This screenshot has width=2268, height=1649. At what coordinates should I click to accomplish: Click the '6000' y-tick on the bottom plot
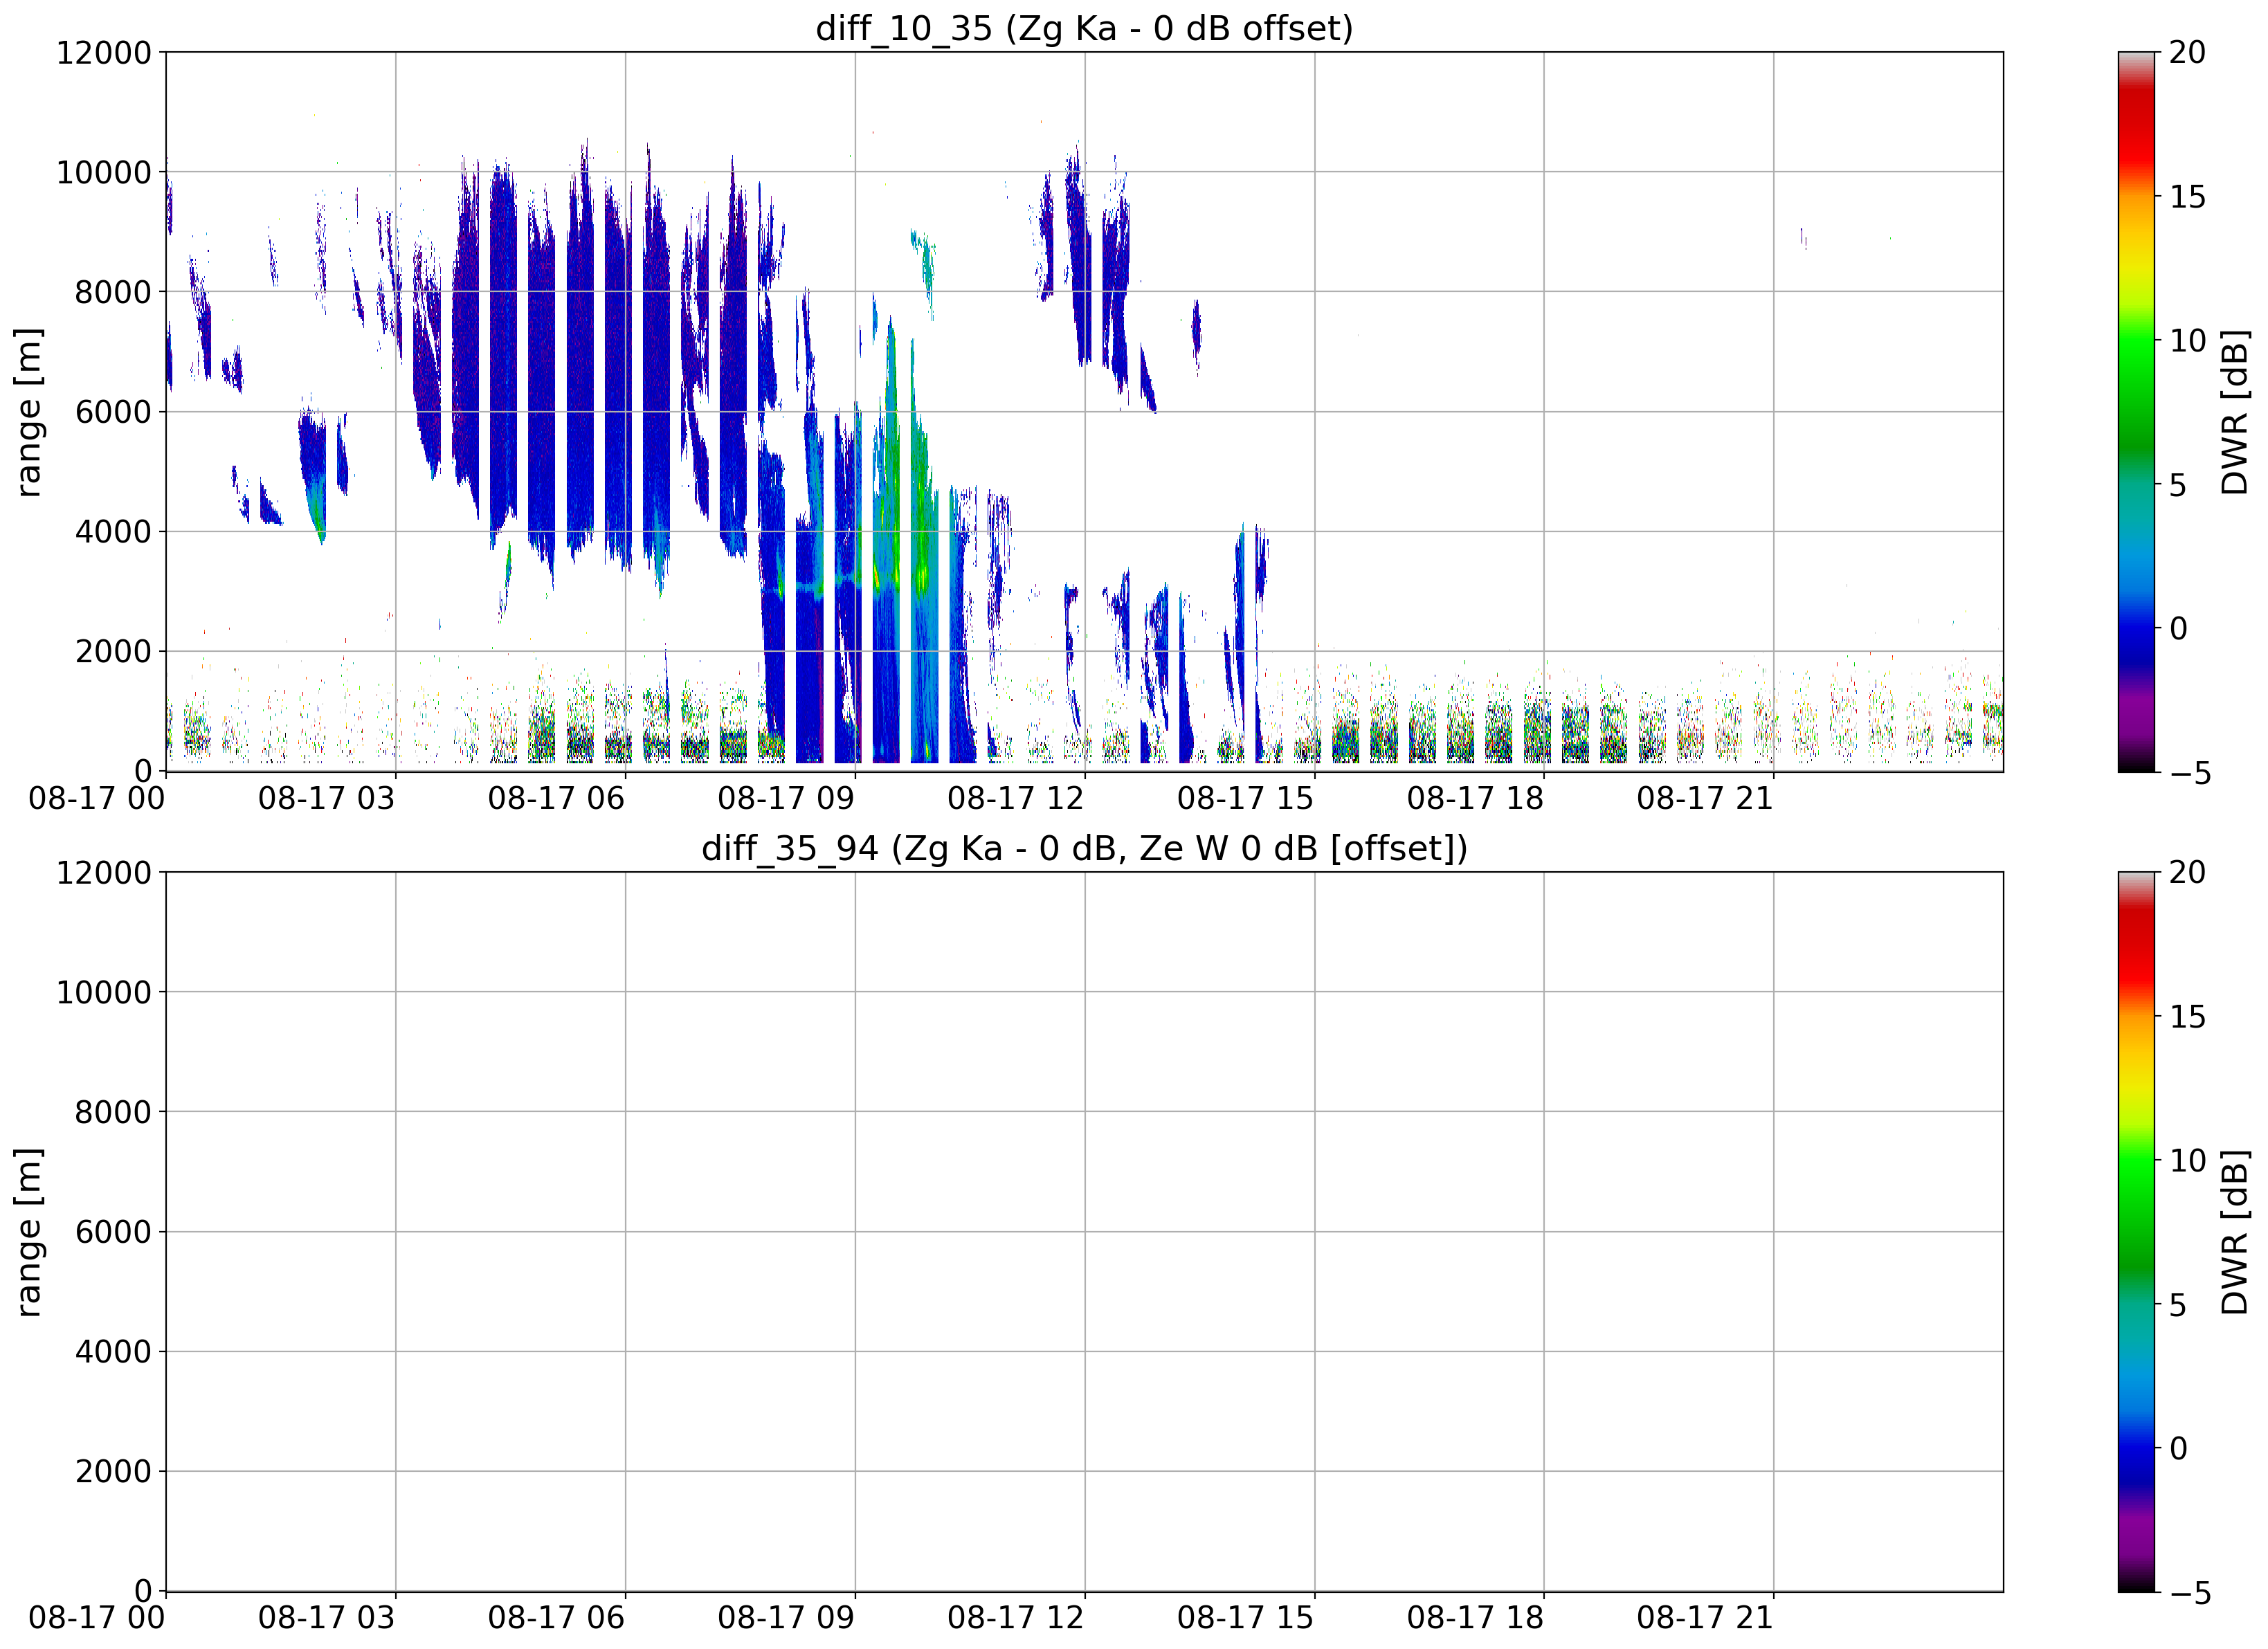point(113,1231)
